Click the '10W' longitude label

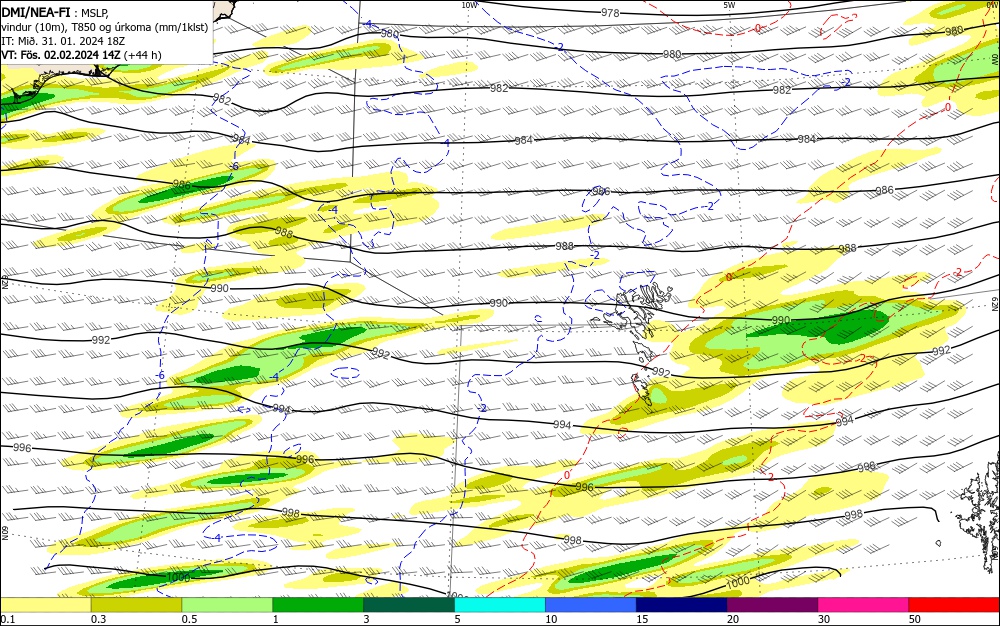[x=469, y=5]
